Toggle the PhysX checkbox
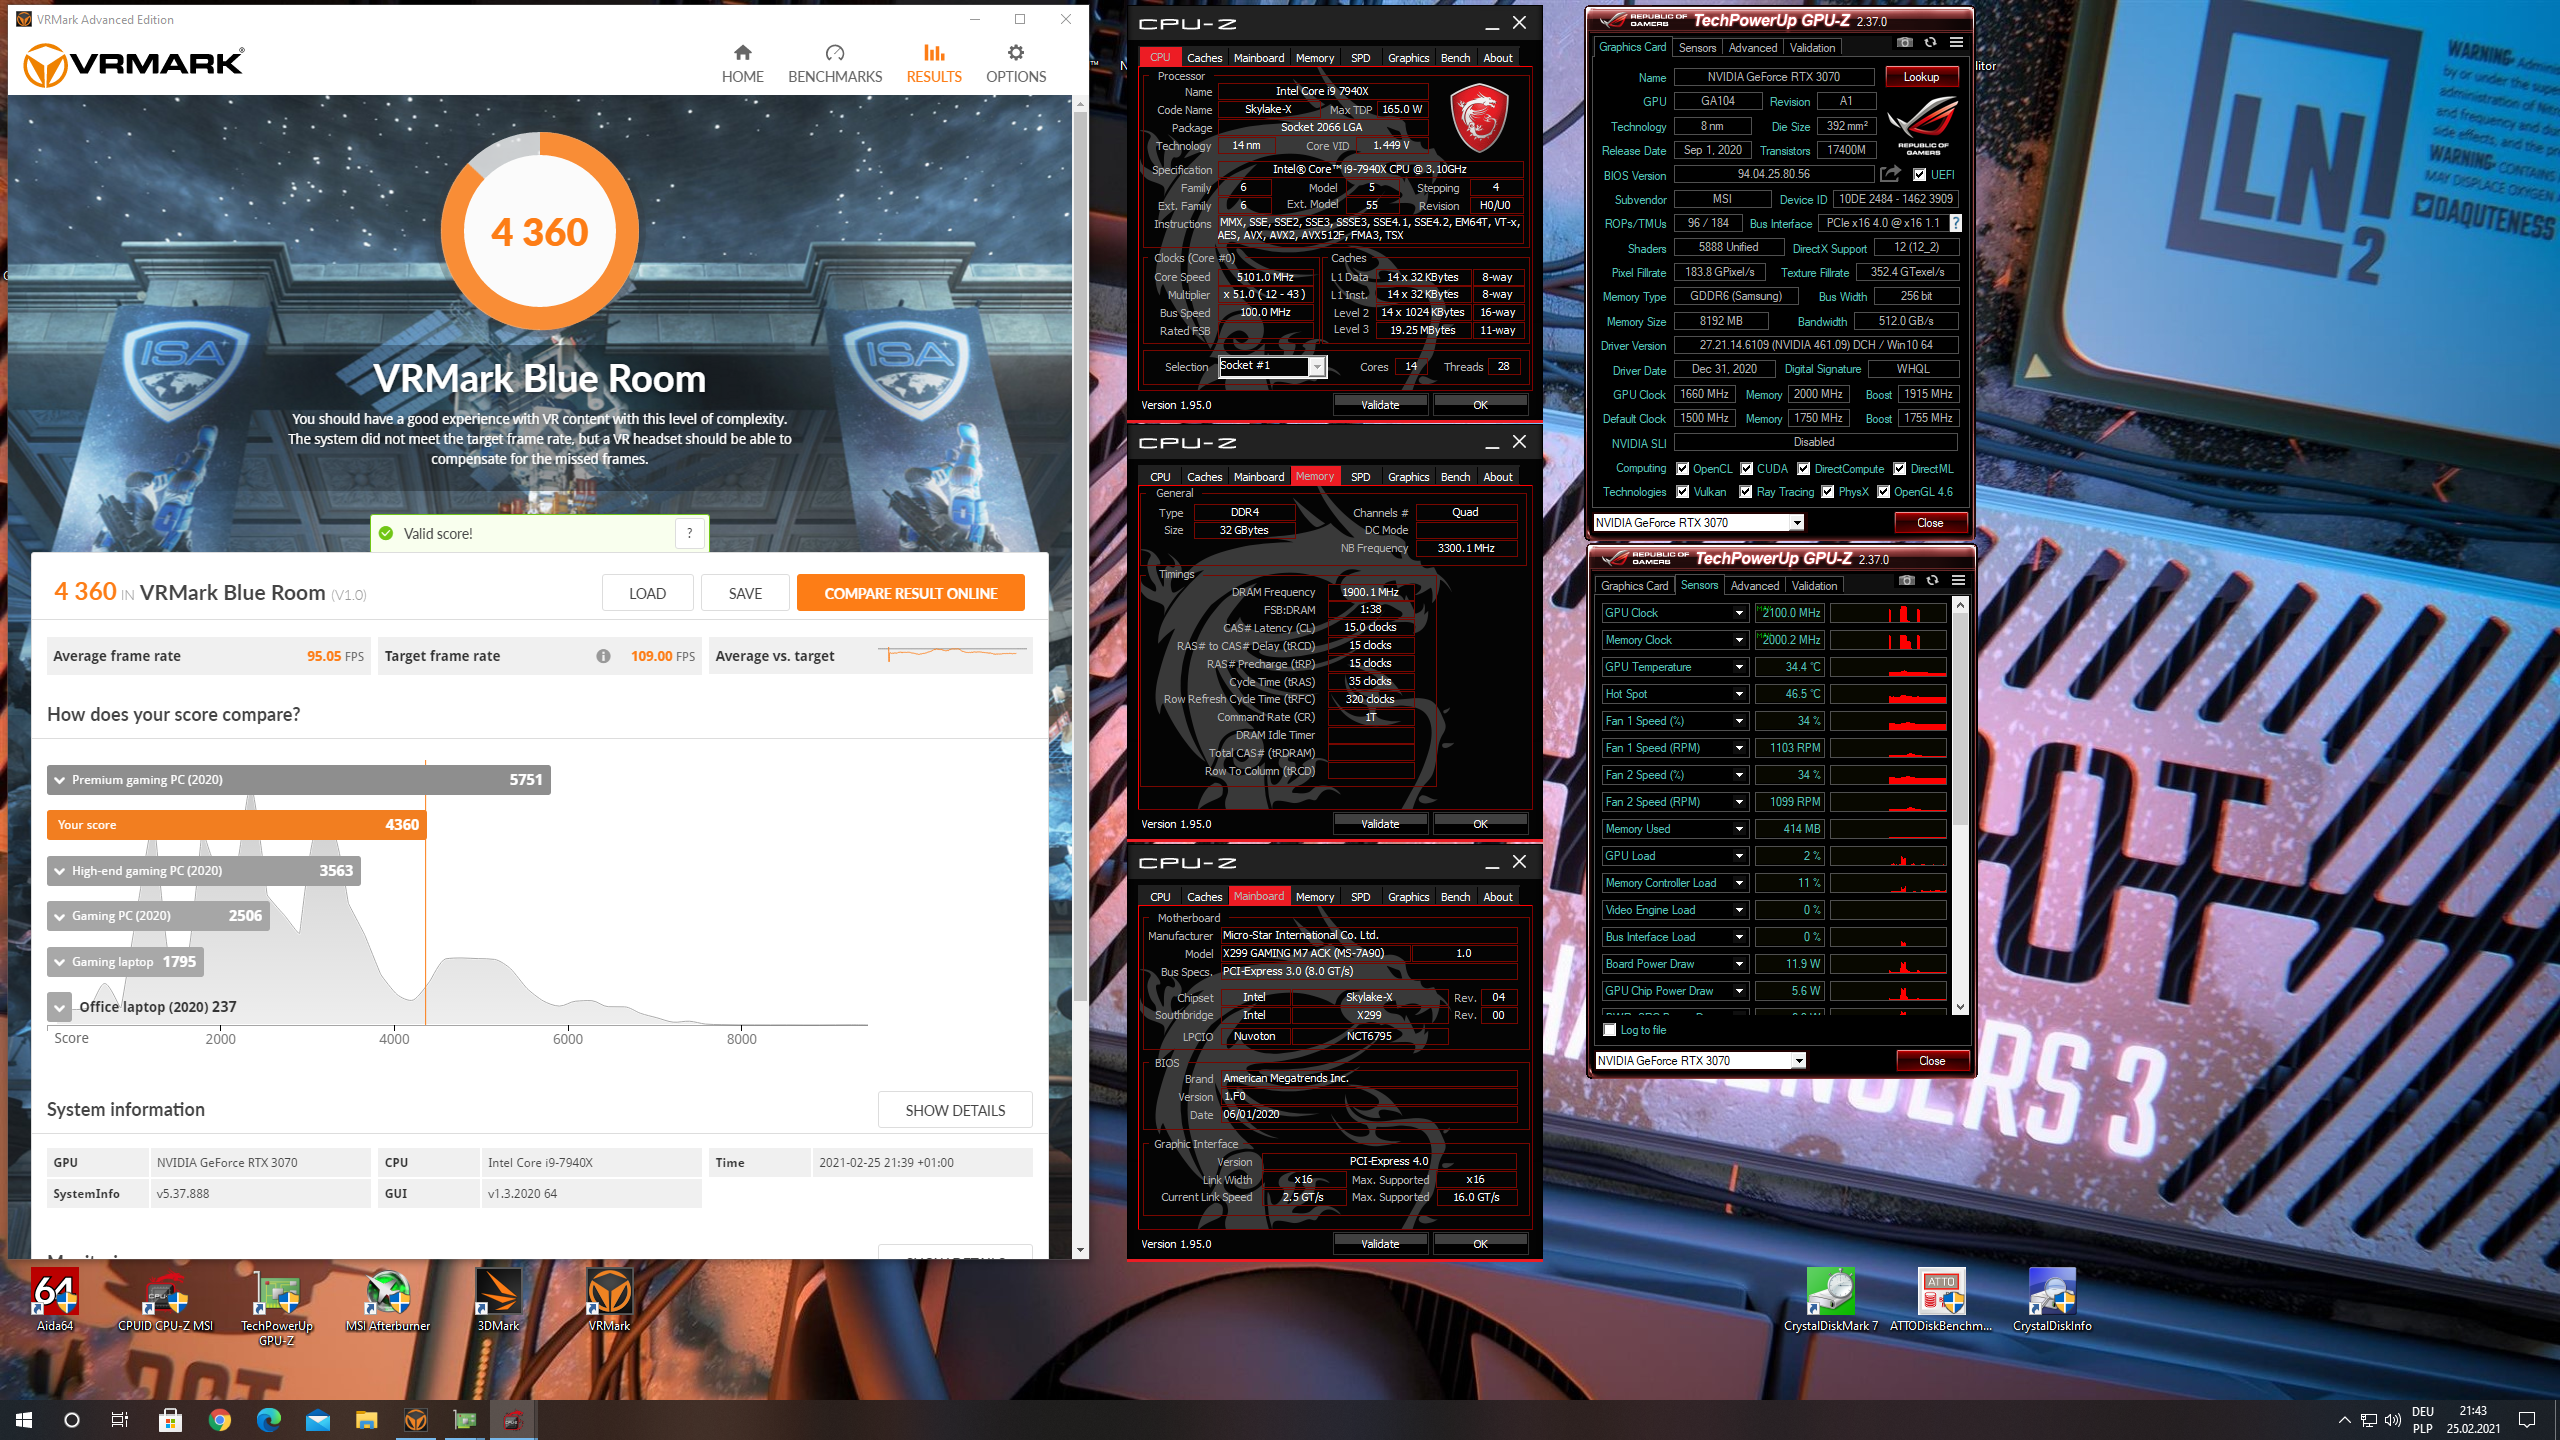The image size is (2560, 1440). [x=1827, y=492]
